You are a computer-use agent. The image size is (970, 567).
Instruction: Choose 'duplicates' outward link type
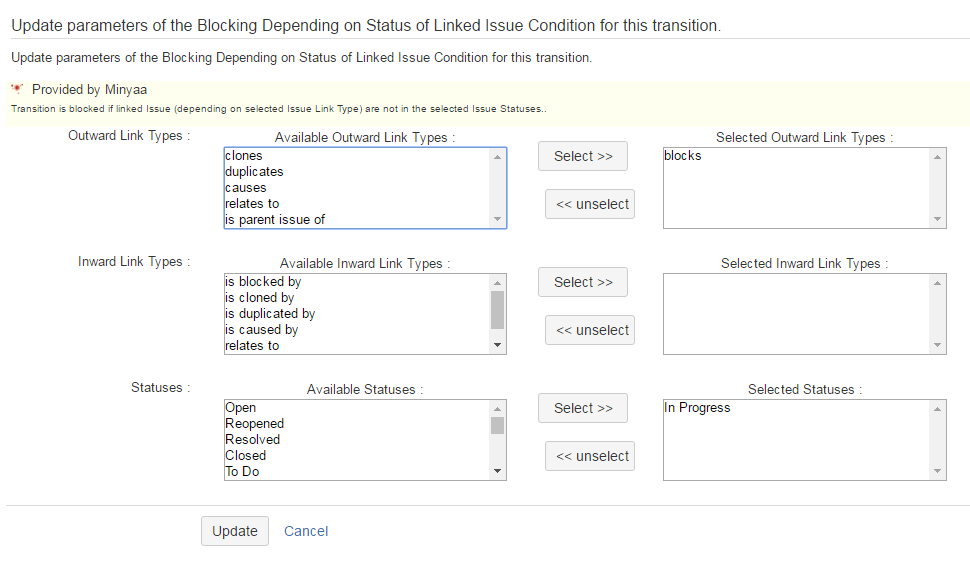[254, 172]
